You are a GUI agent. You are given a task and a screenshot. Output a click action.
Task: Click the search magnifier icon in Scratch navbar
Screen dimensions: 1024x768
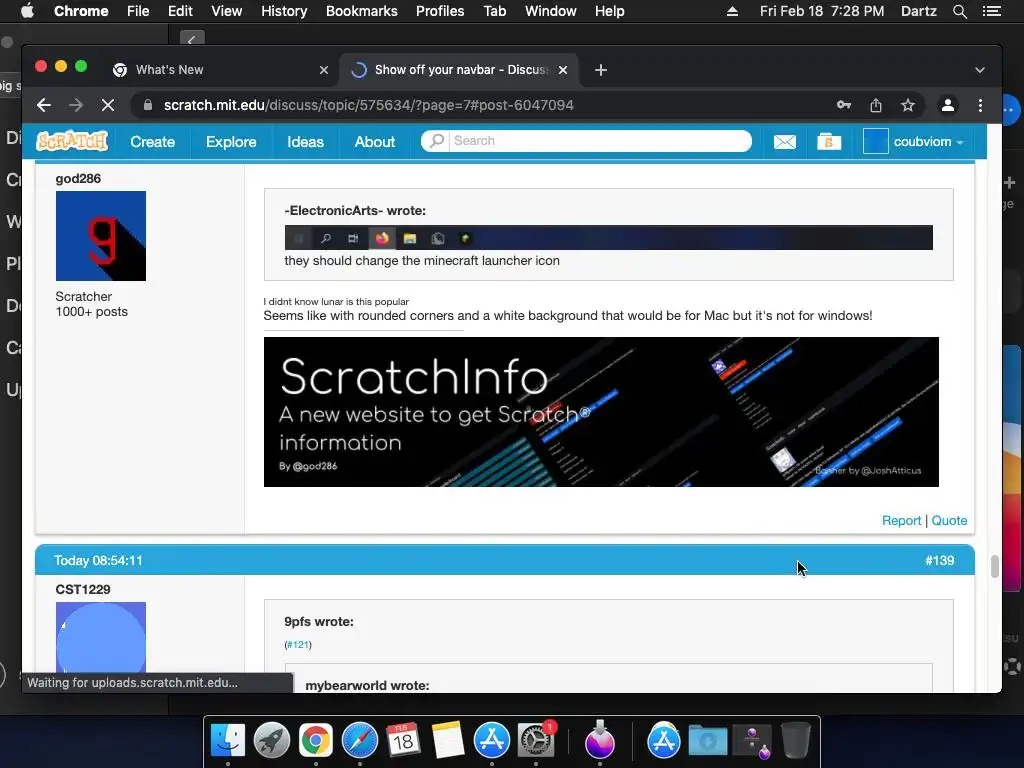click(437, 140)
